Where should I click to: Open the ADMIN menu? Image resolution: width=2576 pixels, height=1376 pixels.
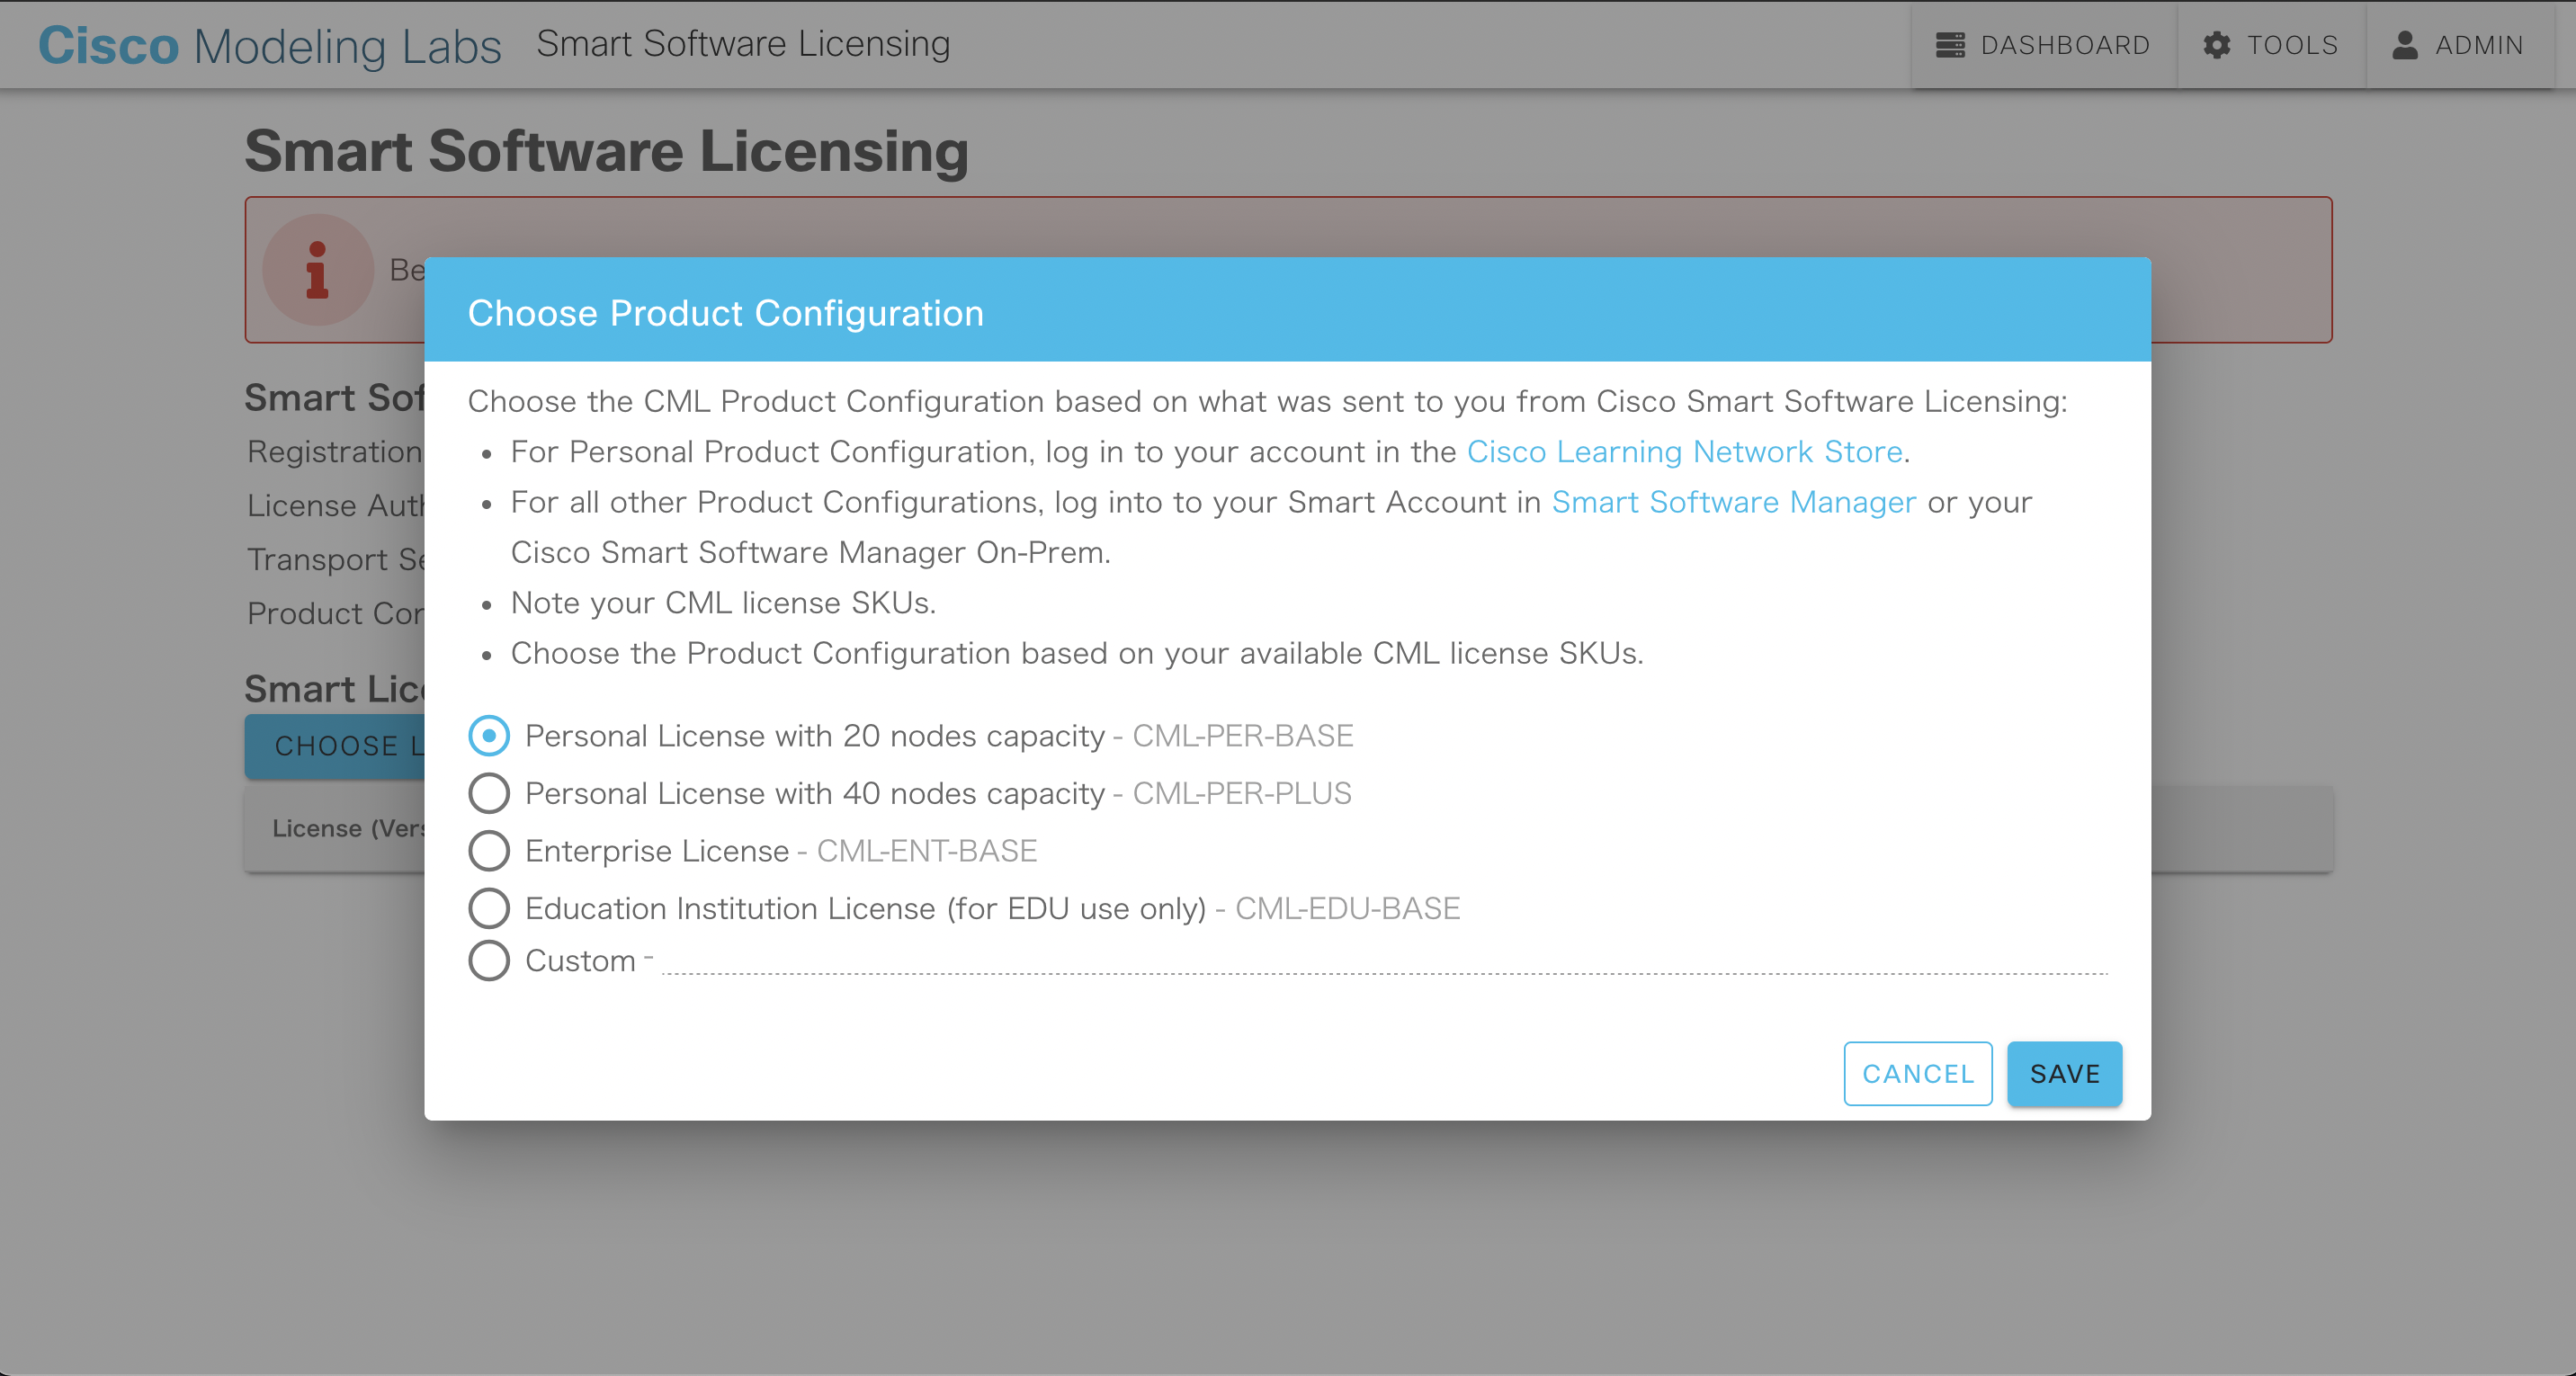(x=2478, y=45)
